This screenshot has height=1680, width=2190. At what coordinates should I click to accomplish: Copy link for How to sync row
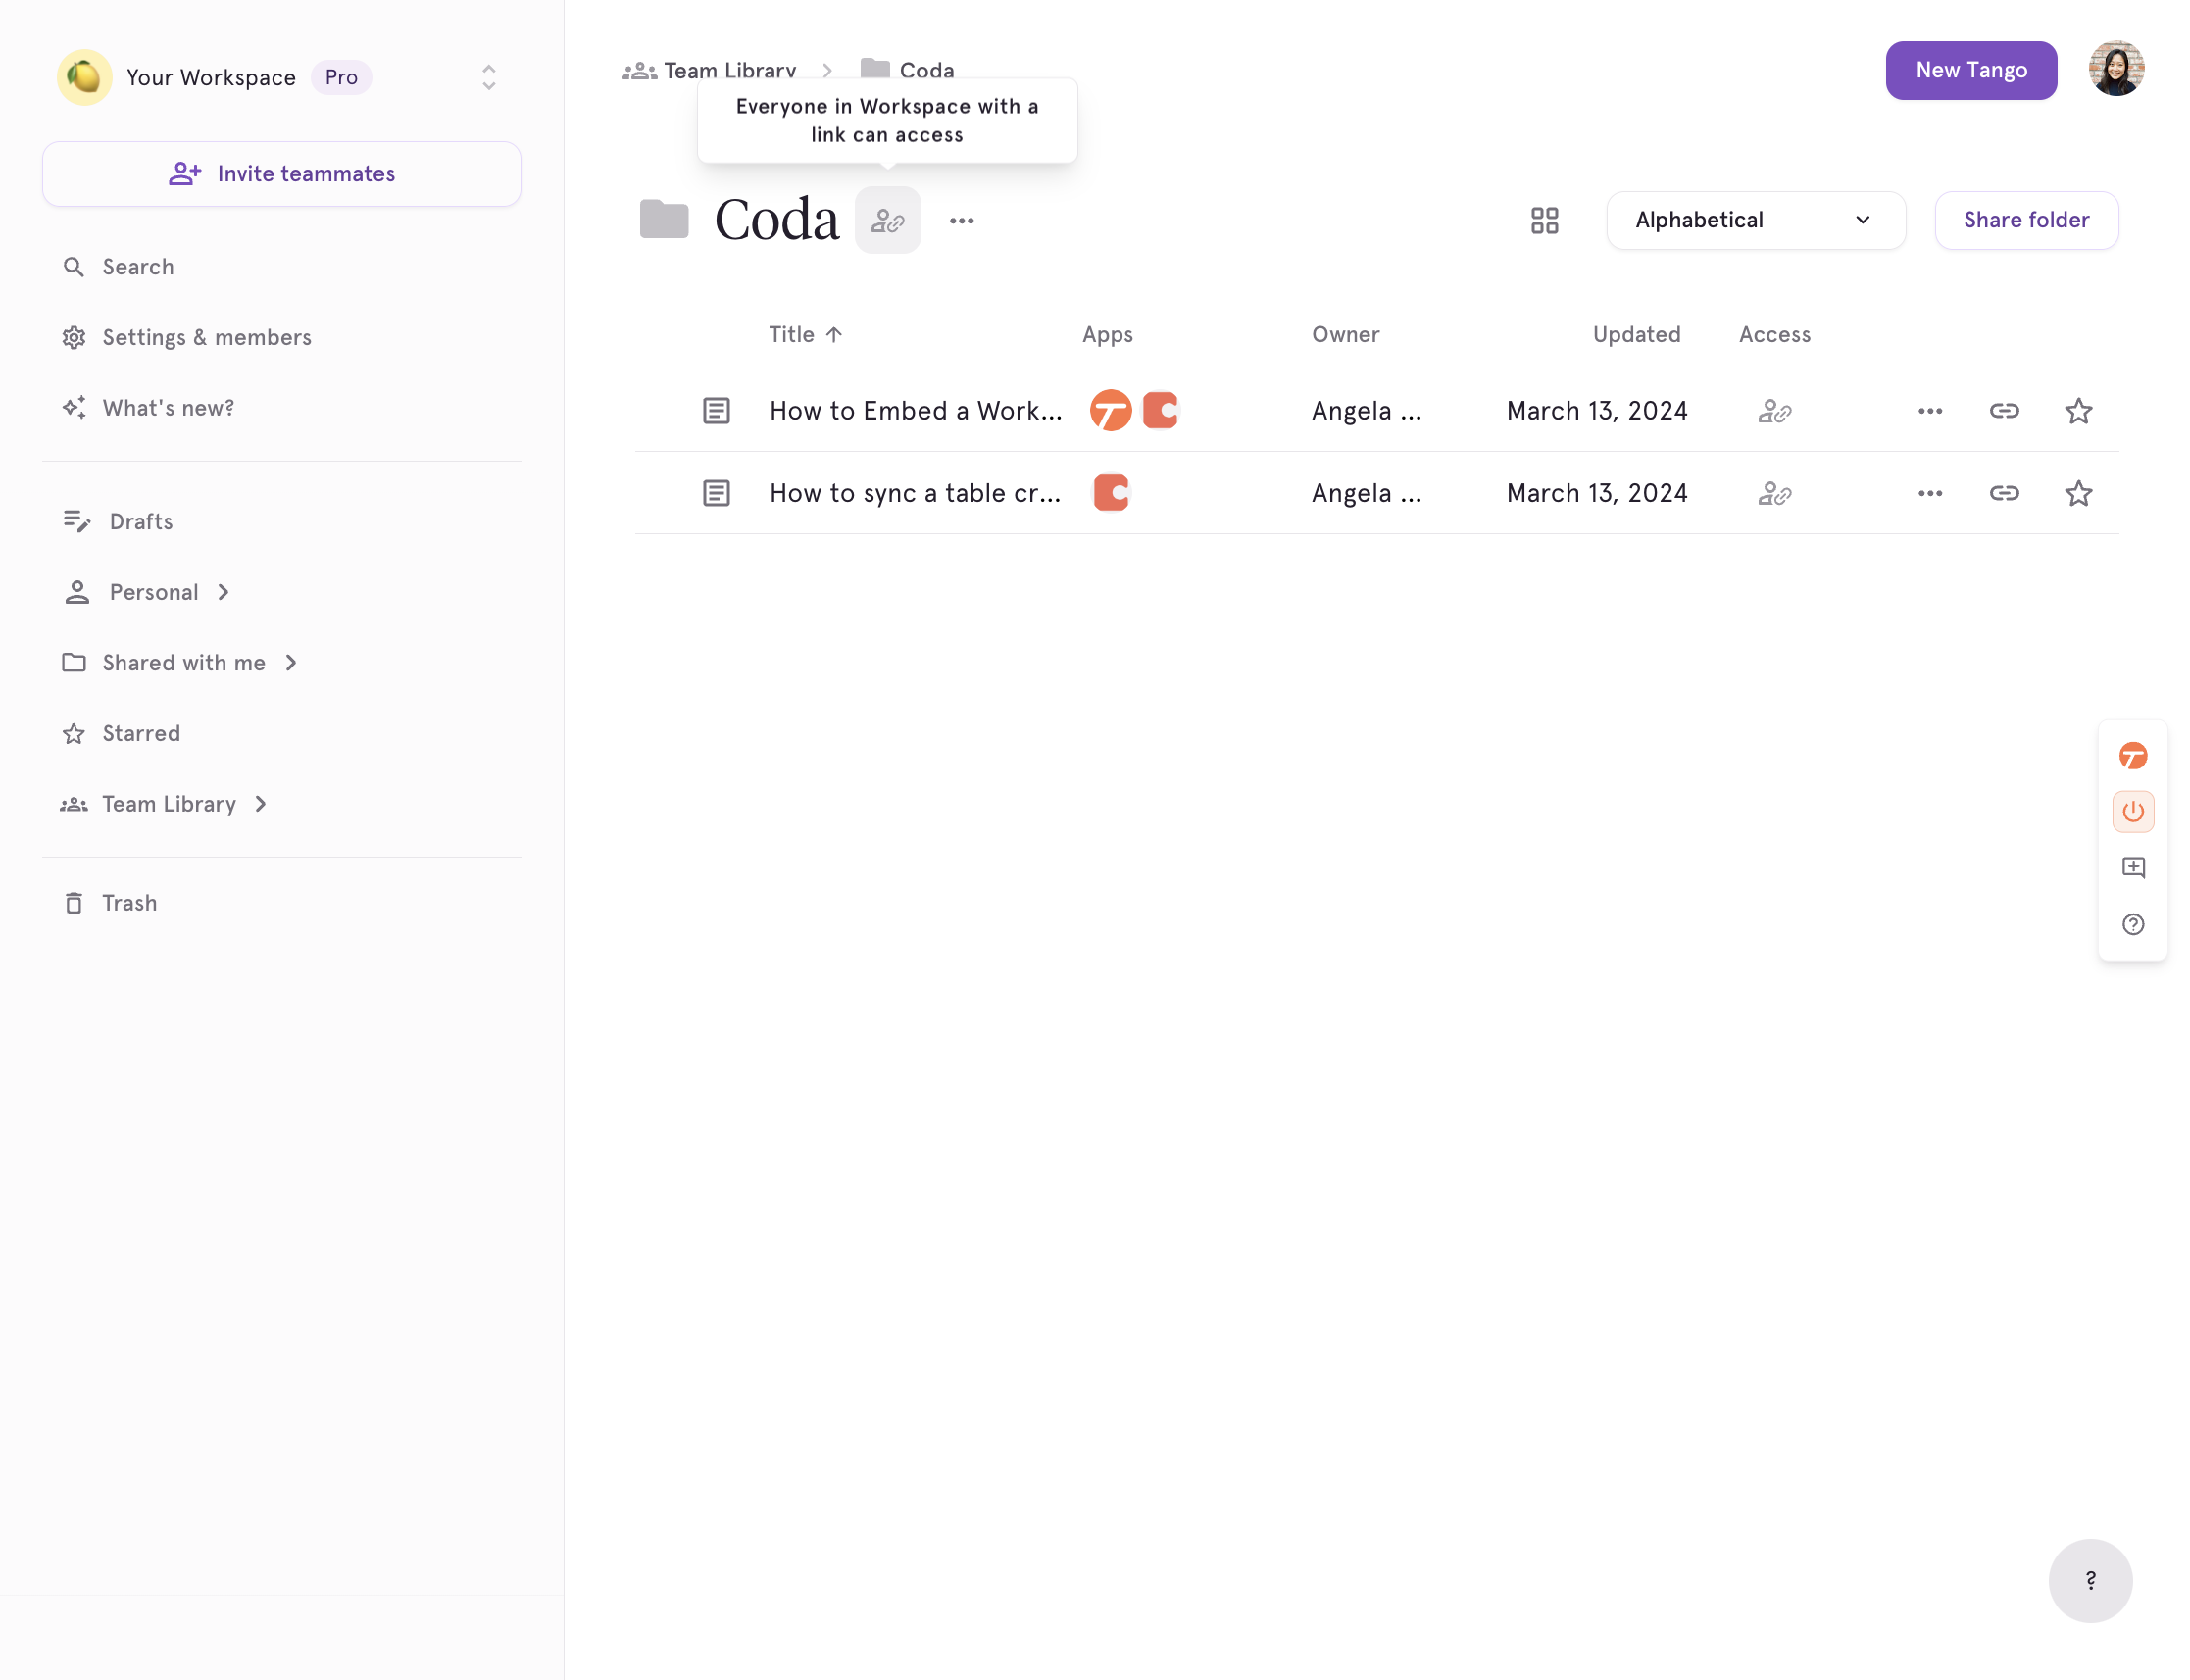(2003, 493)
